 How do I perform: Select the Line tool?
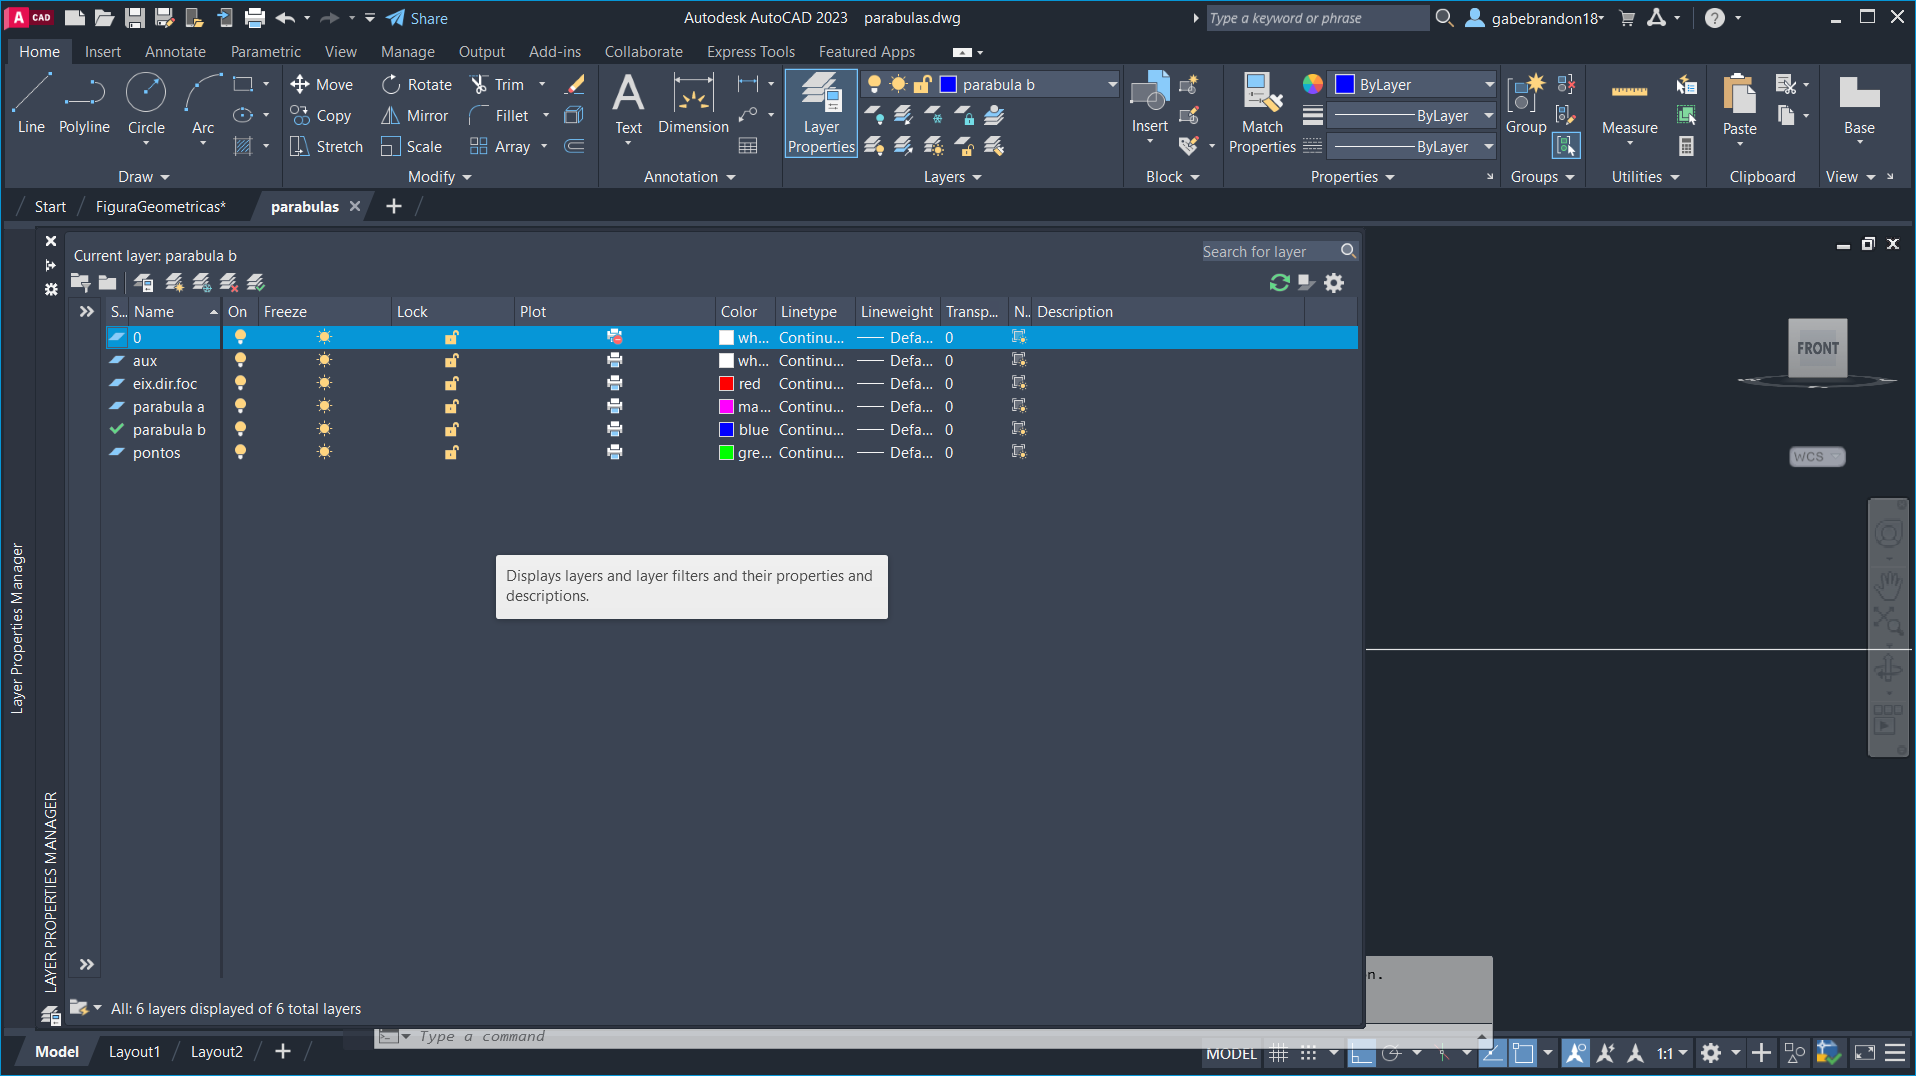(31, 104)
